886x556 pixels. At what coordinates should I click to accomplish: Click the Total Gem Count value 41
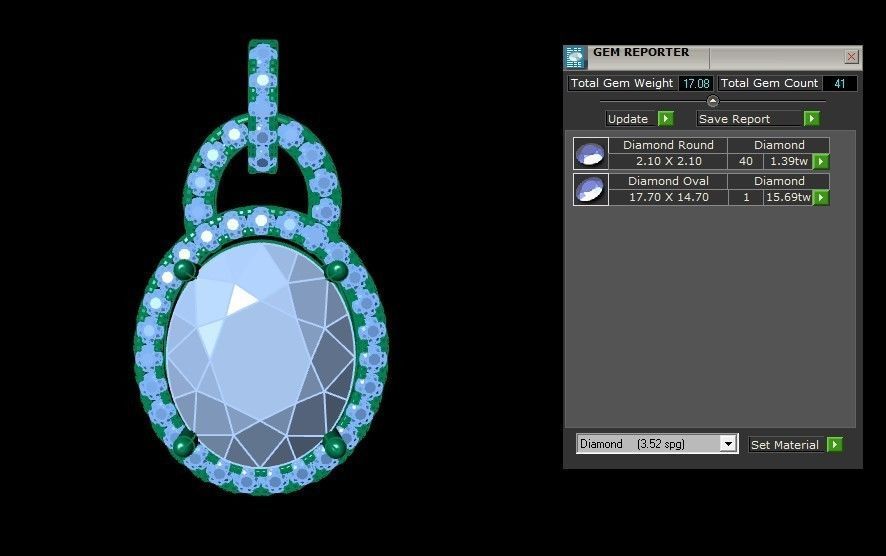pyautogui.click(x=840, y=84)
